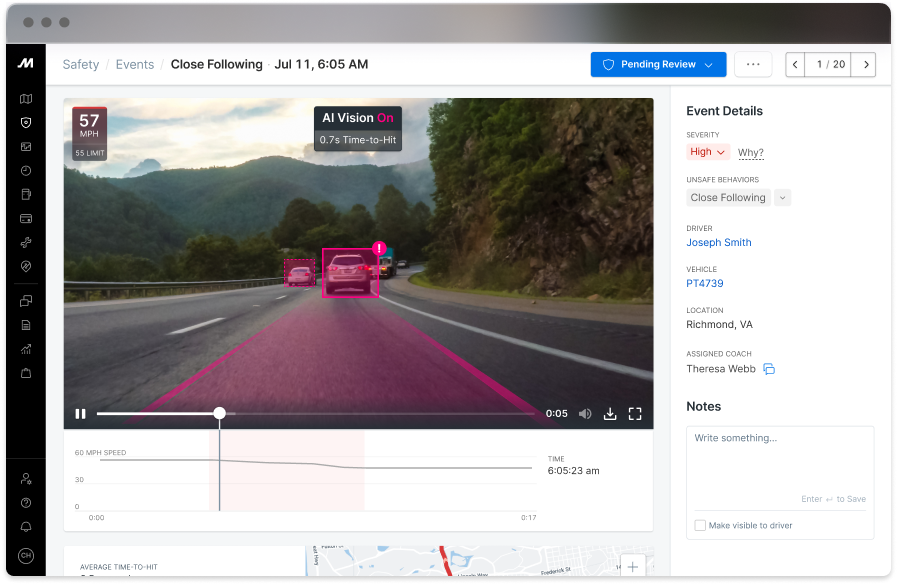Image resolution: width=897 pixels, height=585 pixels.
Task: Copy Theresa Webb's coach assignment via copy icon
Action: click(x=769, y=368)
